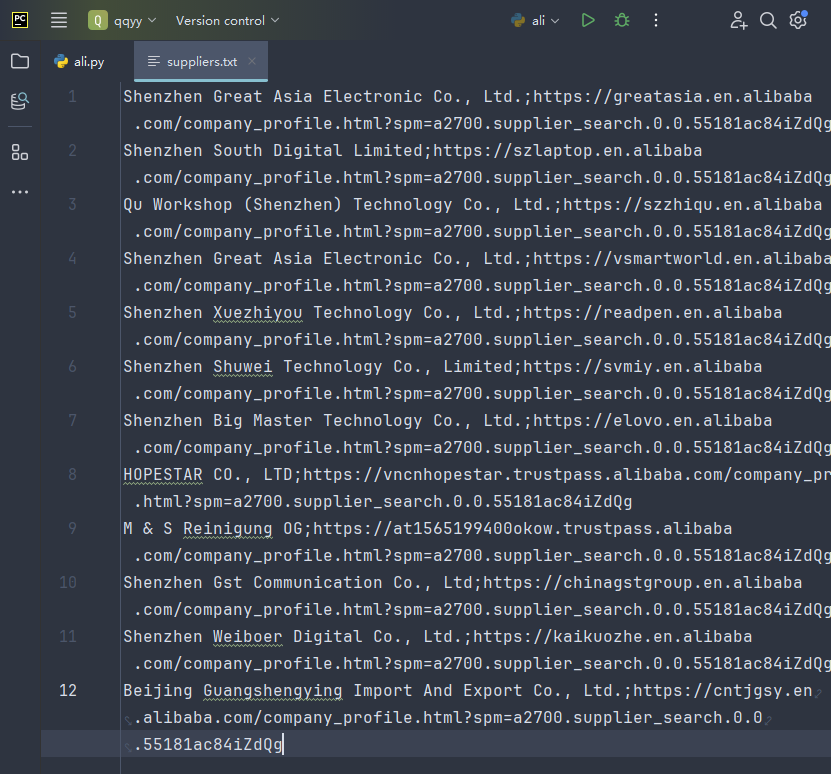Run the ali configuration
Viewport: 831px width, 774px height.
tap(588, 20)
